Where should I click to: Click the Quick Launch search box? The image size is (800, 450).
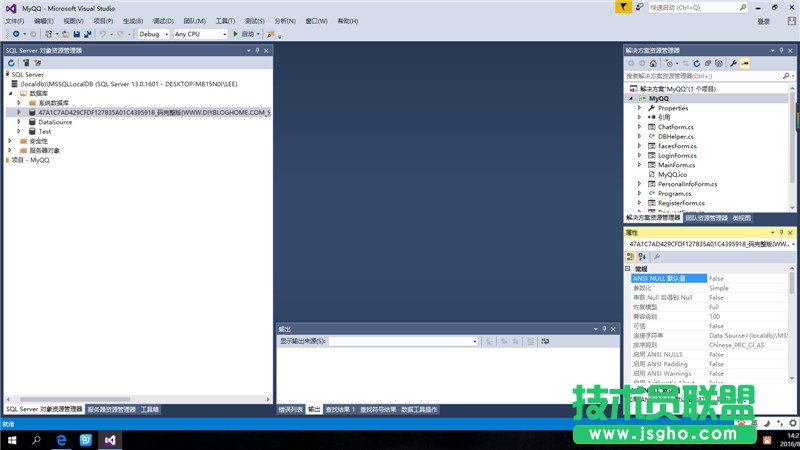click(x=698, y=8)
